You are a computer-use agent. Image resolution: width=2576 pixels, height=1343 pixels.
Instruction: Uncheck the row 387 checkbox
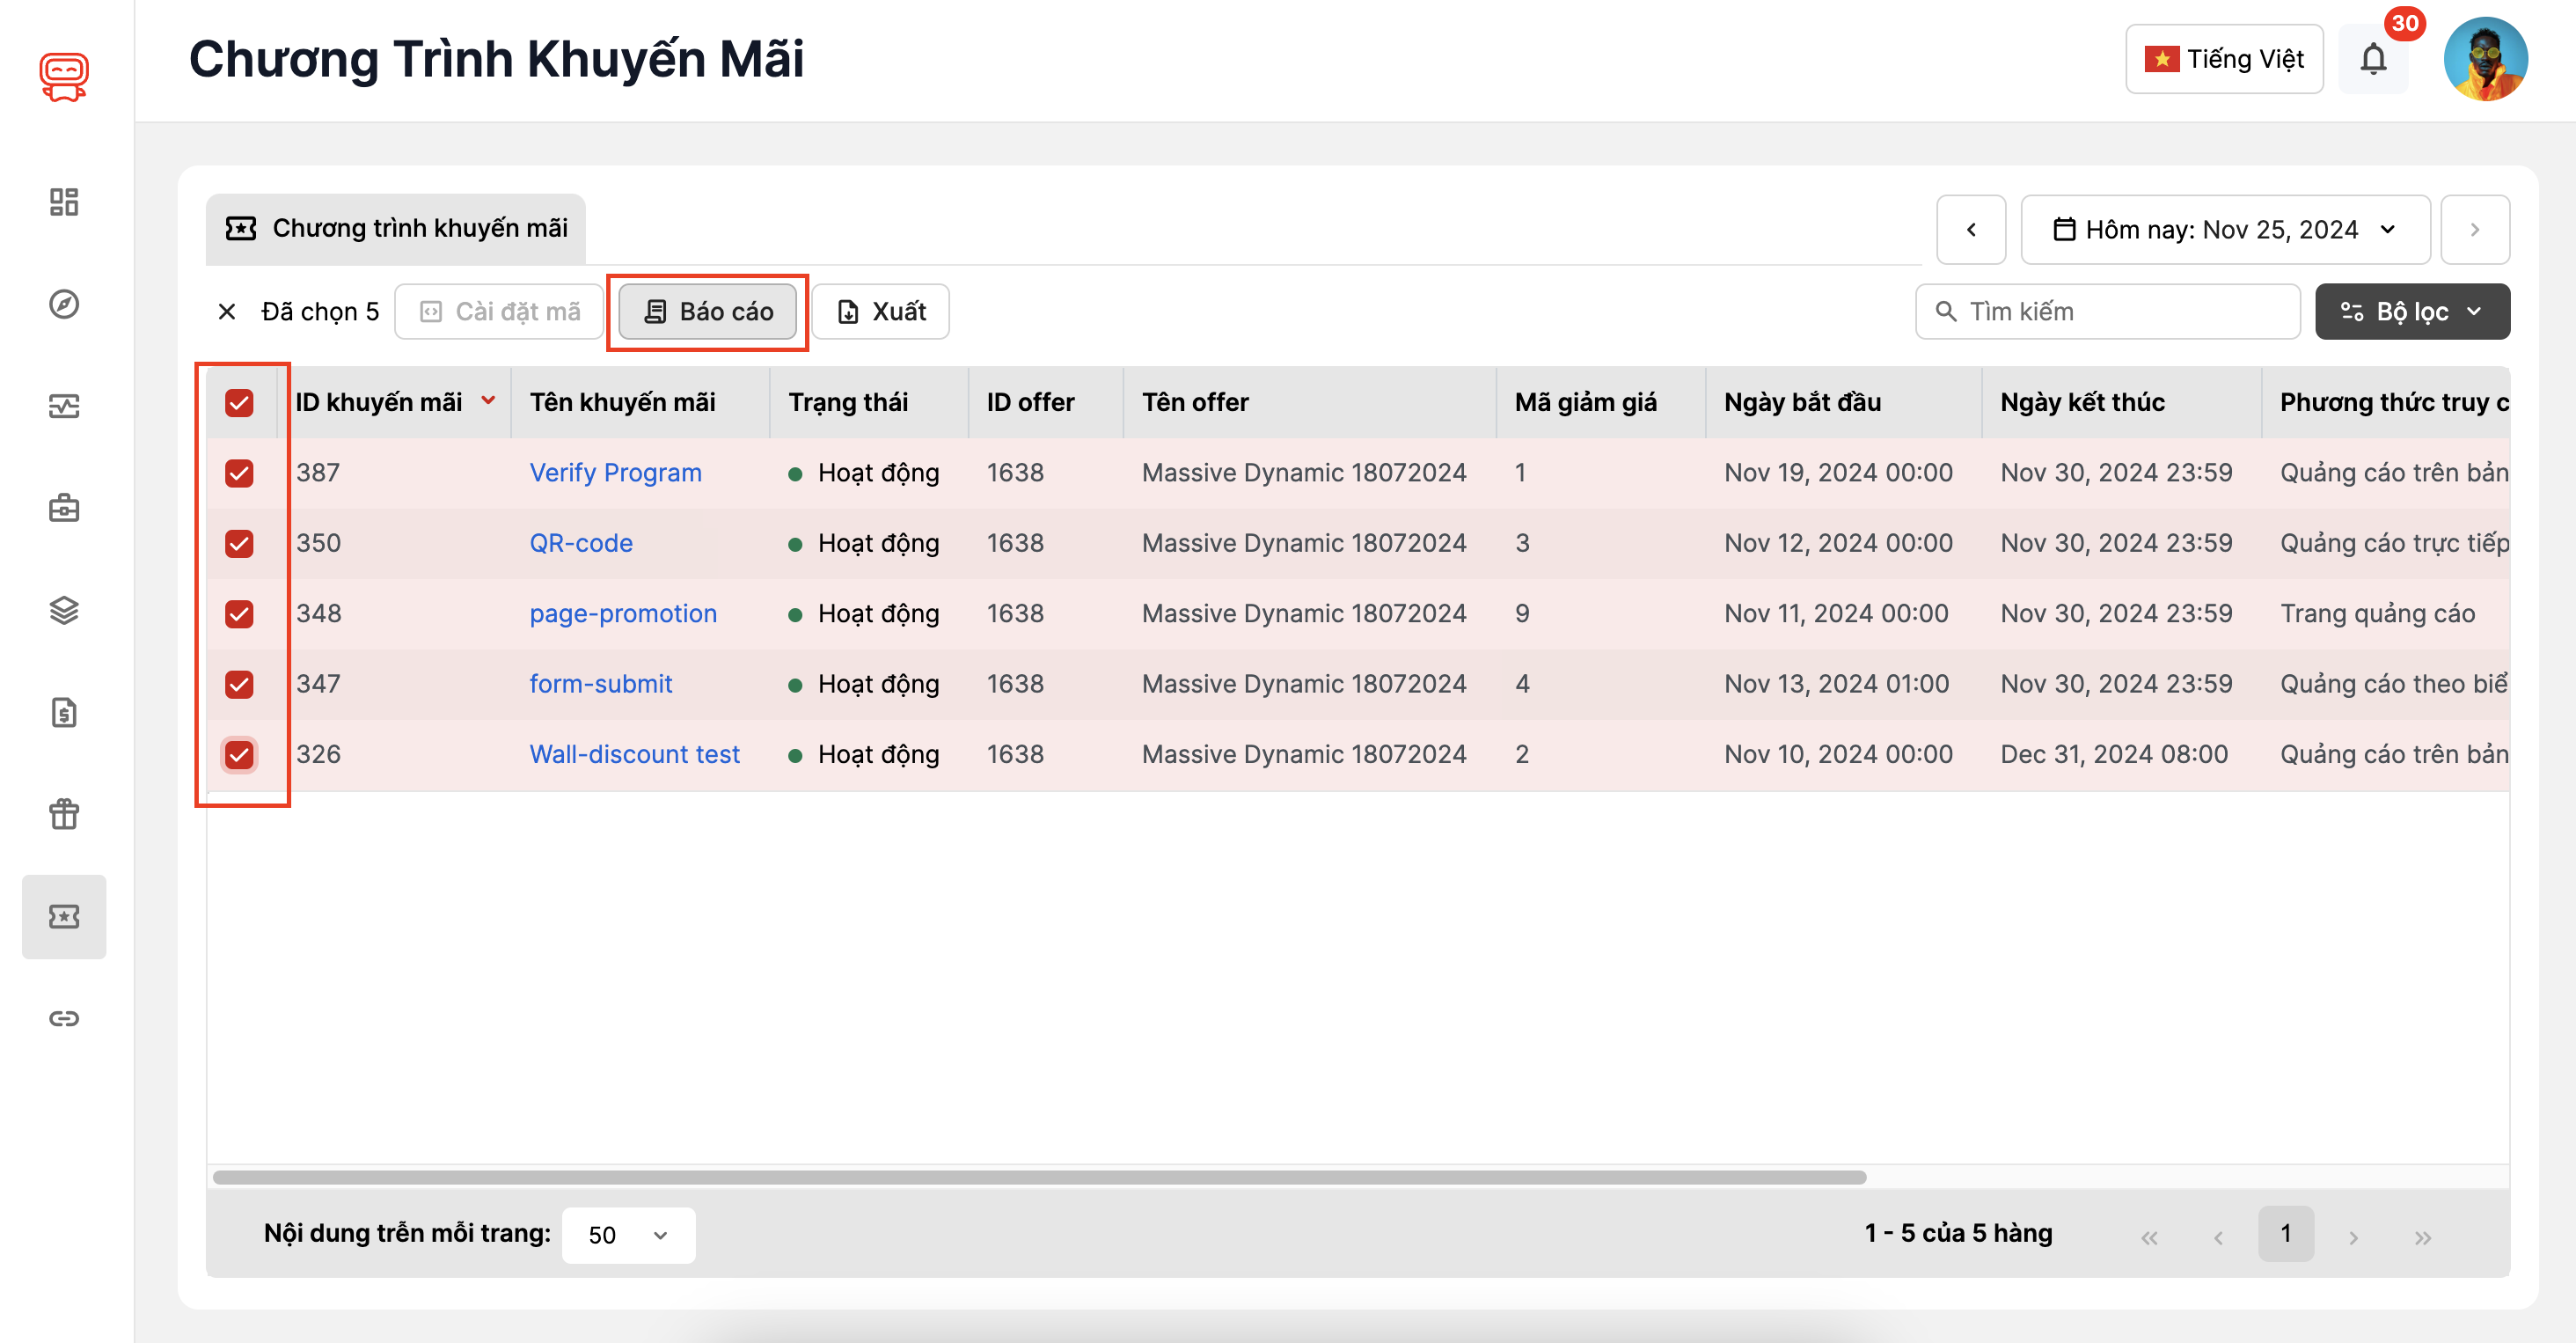239,473
